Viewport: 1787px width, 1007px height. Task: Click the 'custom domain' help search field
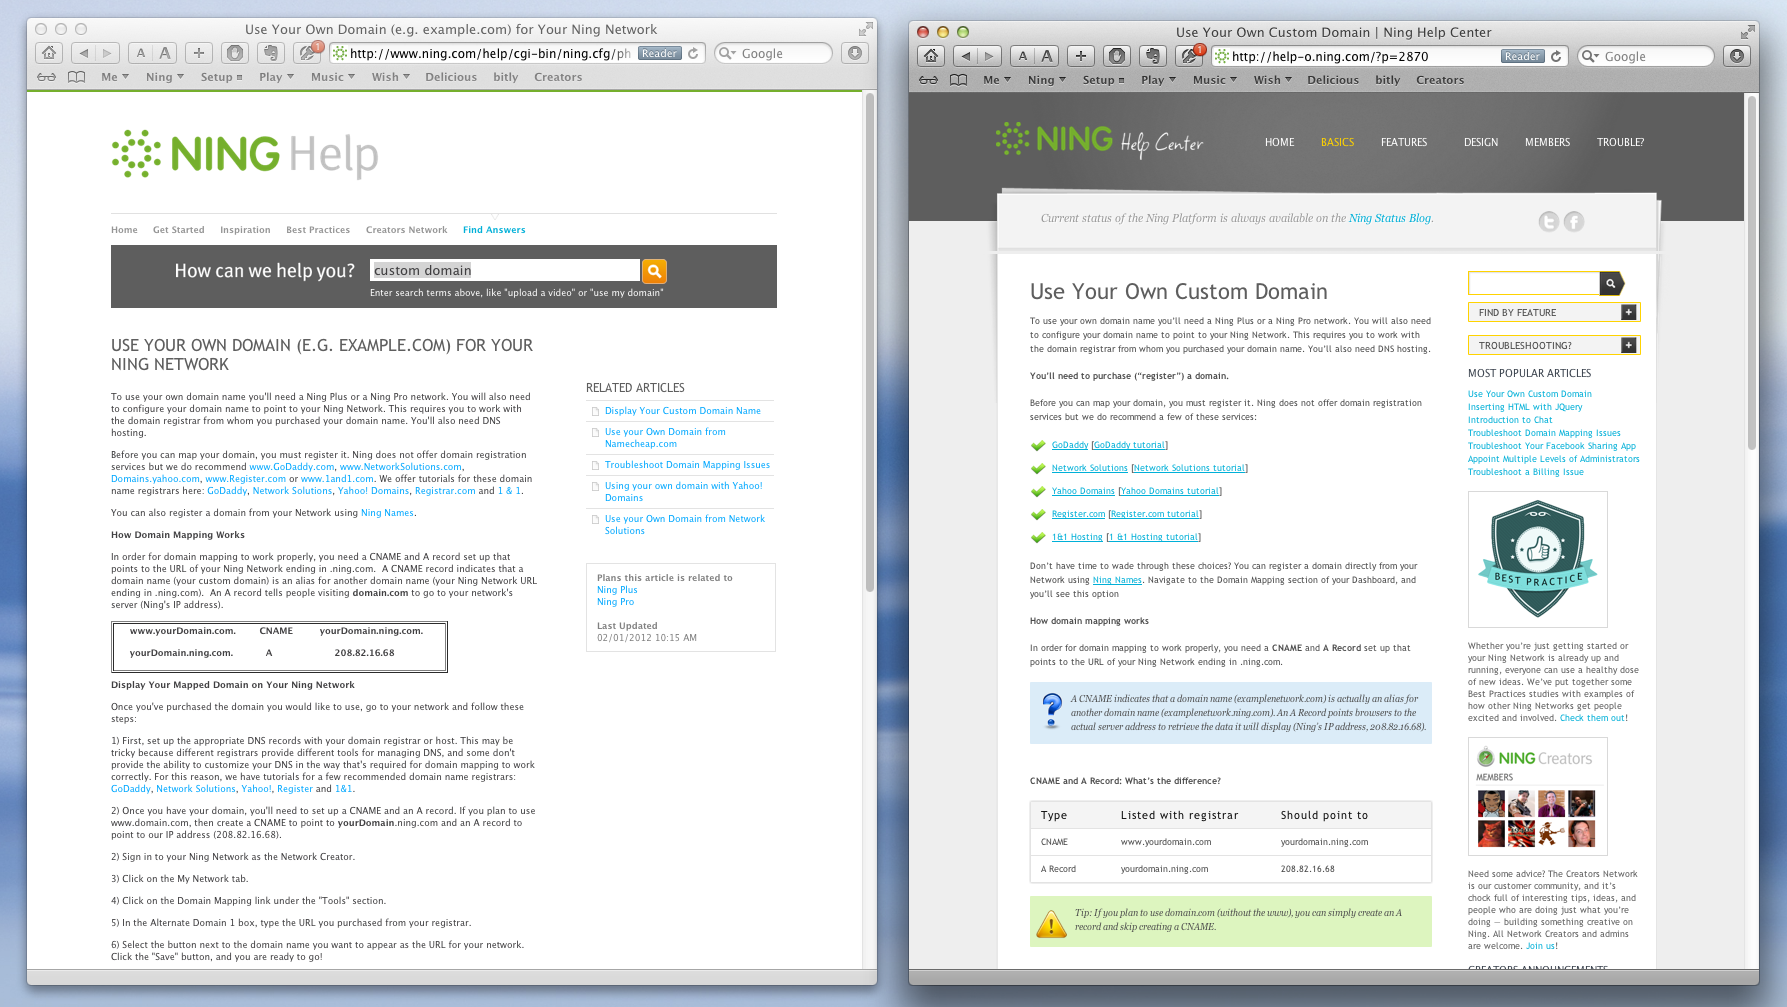(505, 271)
